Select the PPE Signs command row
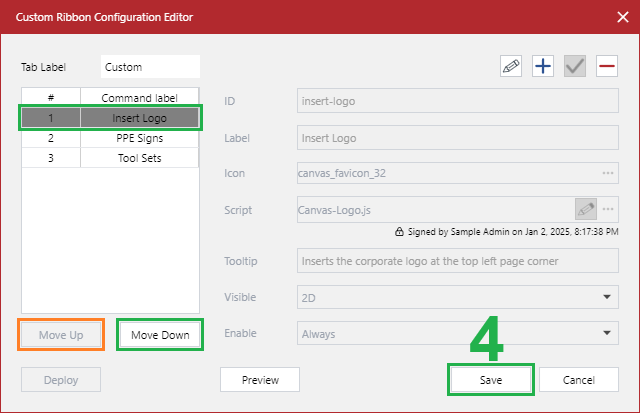This screenshot has width=640, height=413. [x=138, y=138]
